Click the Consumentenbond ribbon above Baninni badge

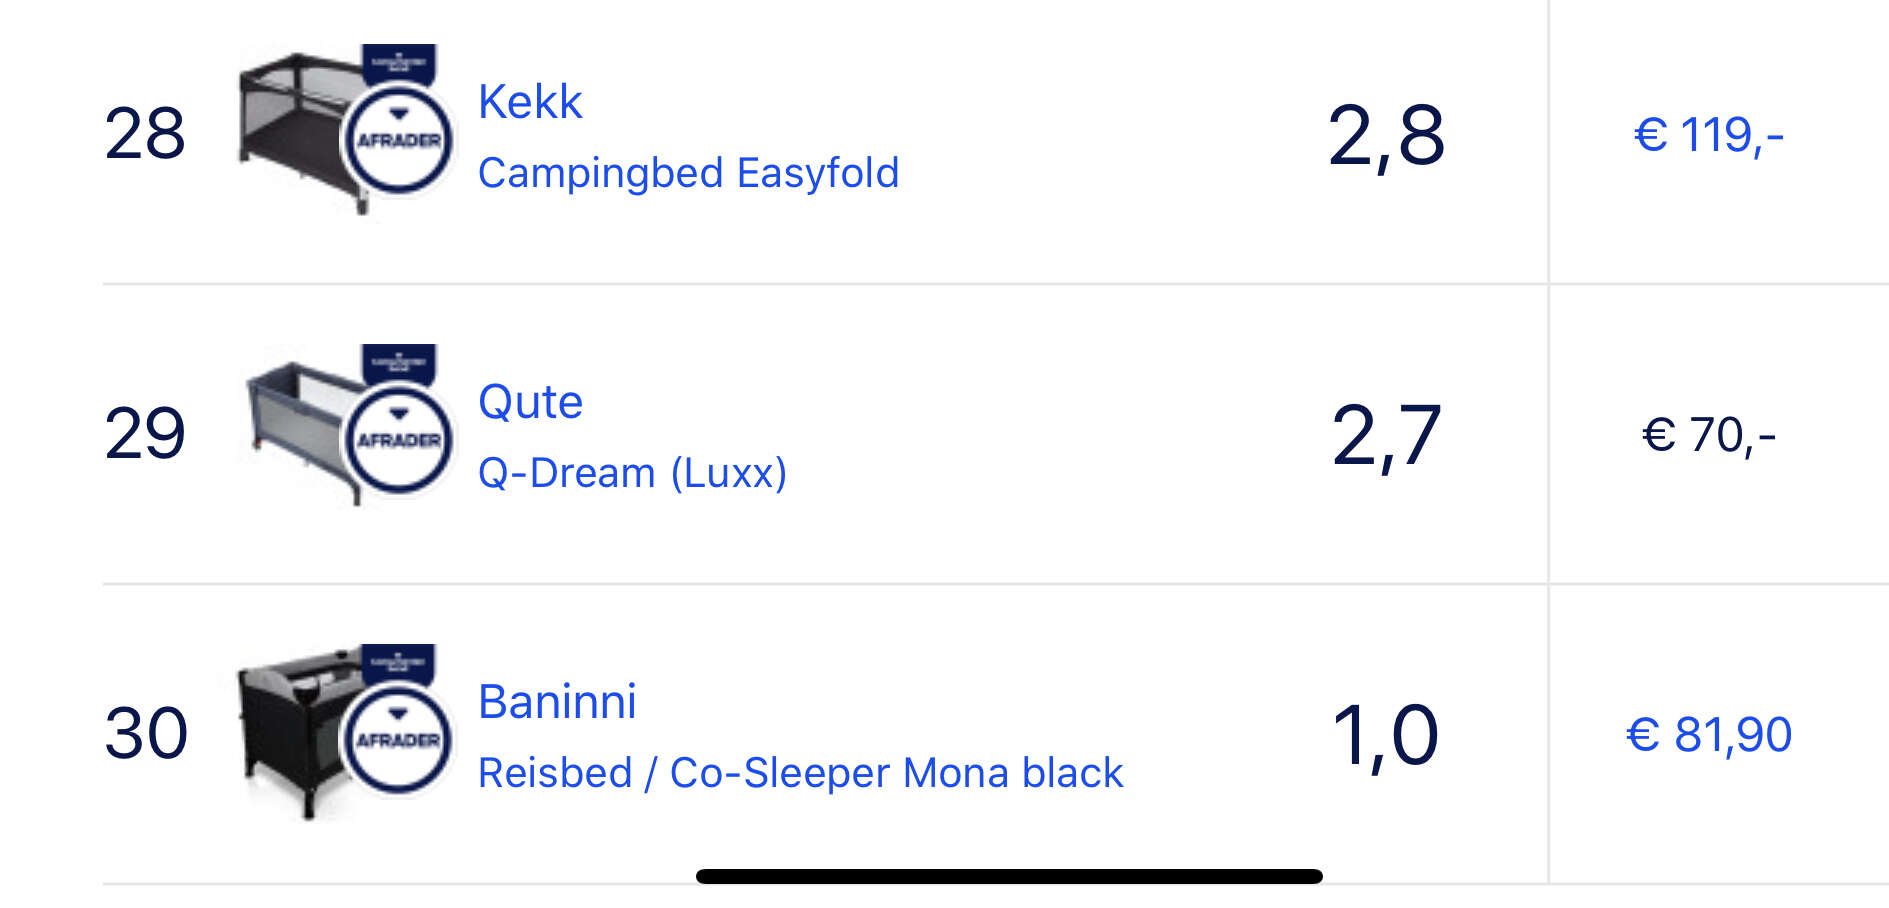point(398,663)
